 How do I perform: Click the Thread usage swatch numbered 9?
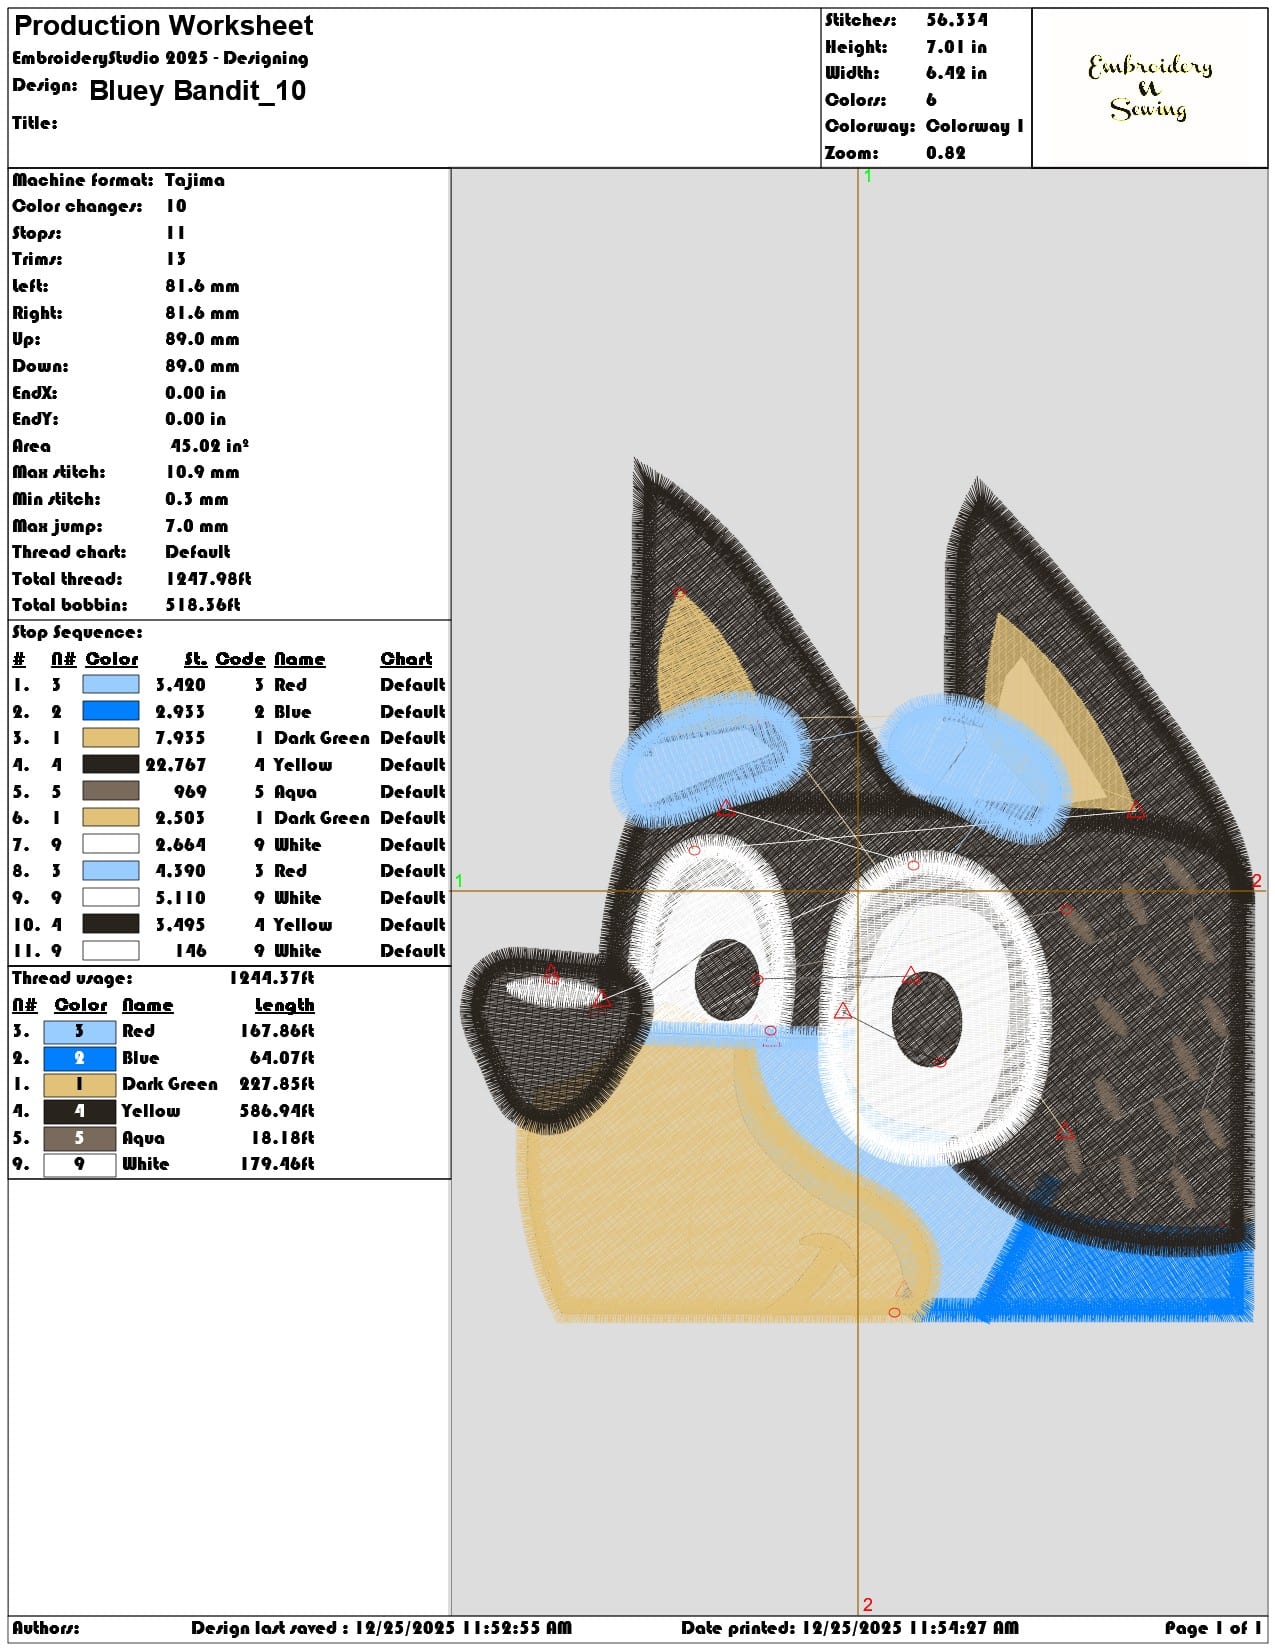pos(79,1164)
